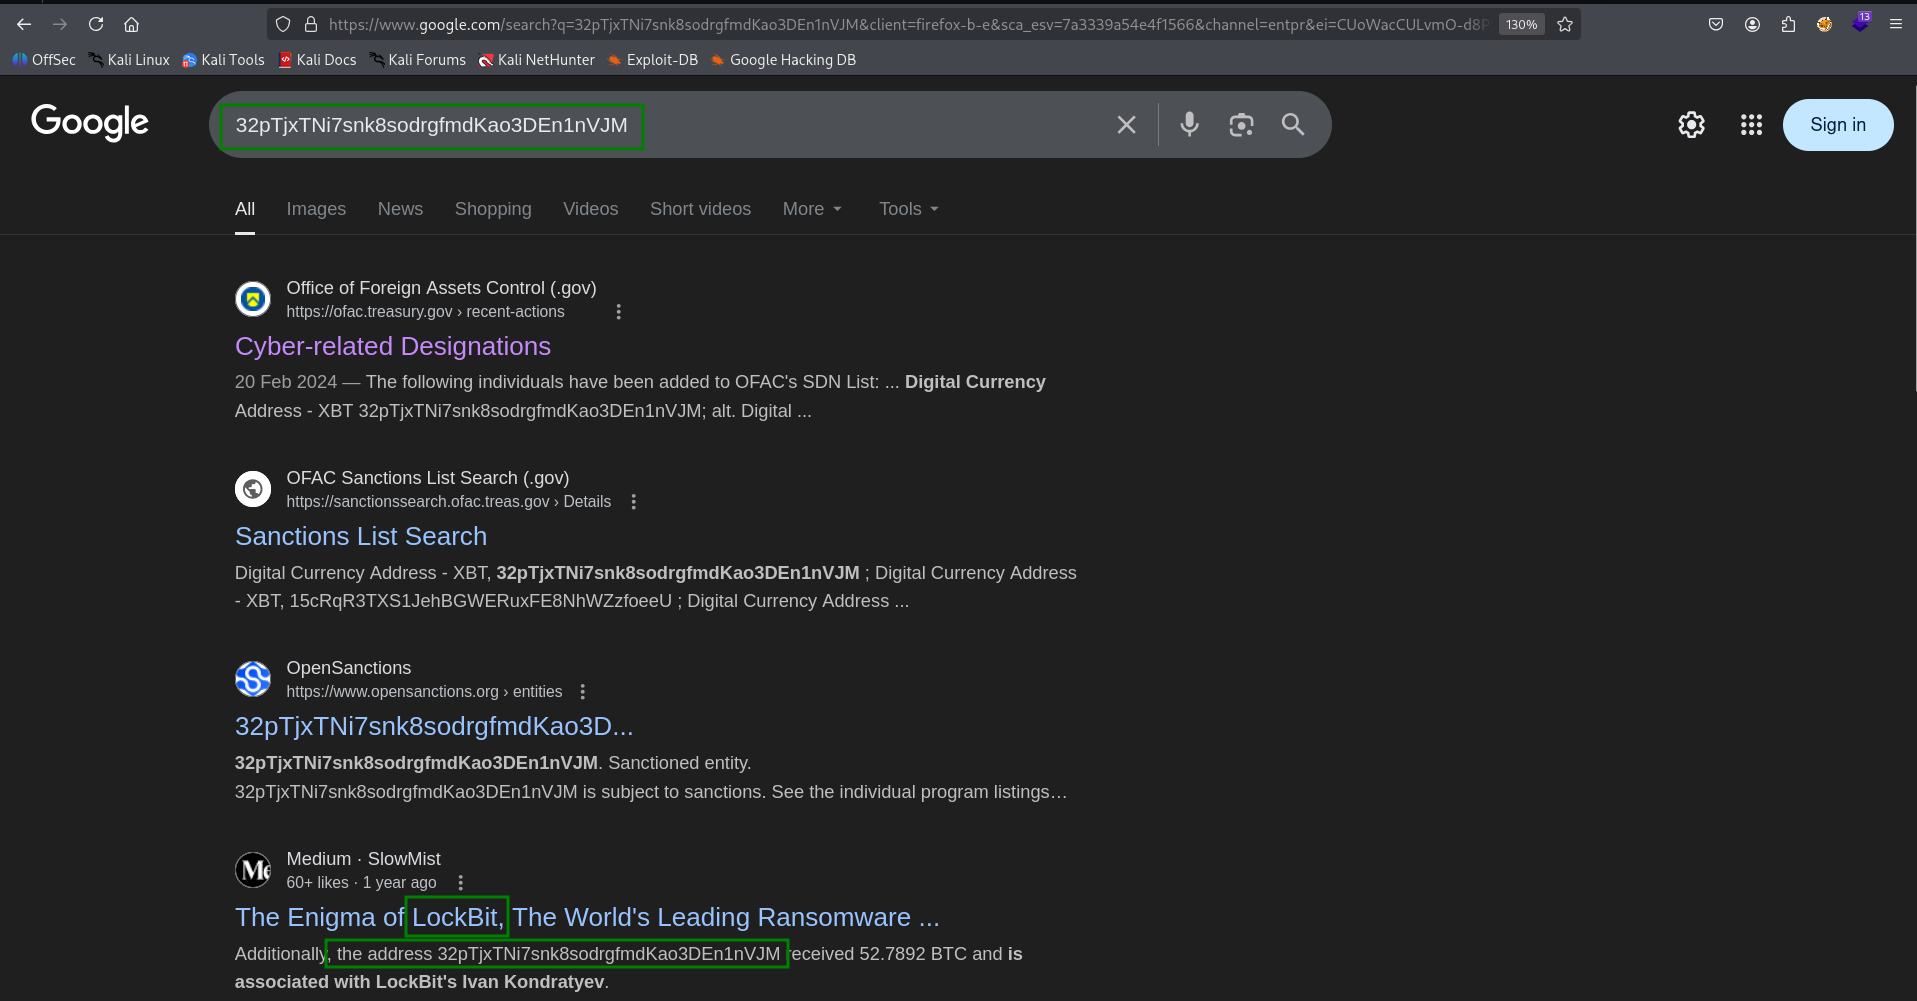Open Google Lens camera search icon
Viewport: 1917px width, 1001px height.
pos(1241,124)
